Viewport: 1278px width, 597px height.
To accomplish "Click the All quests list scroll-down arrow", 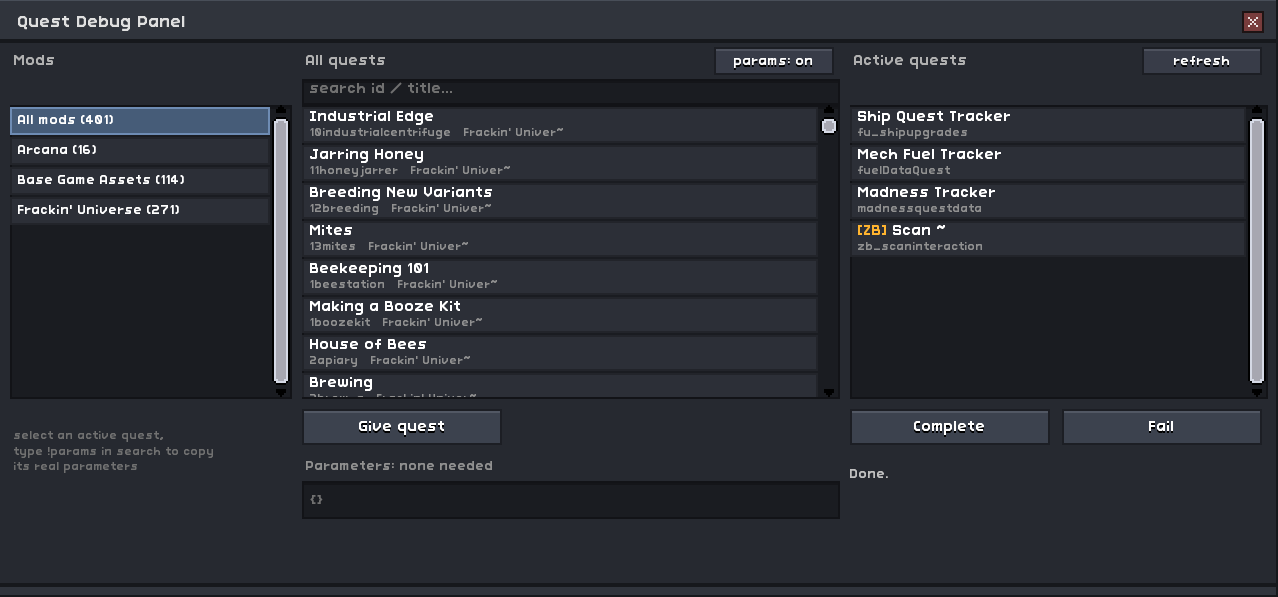I will [829, 392].
